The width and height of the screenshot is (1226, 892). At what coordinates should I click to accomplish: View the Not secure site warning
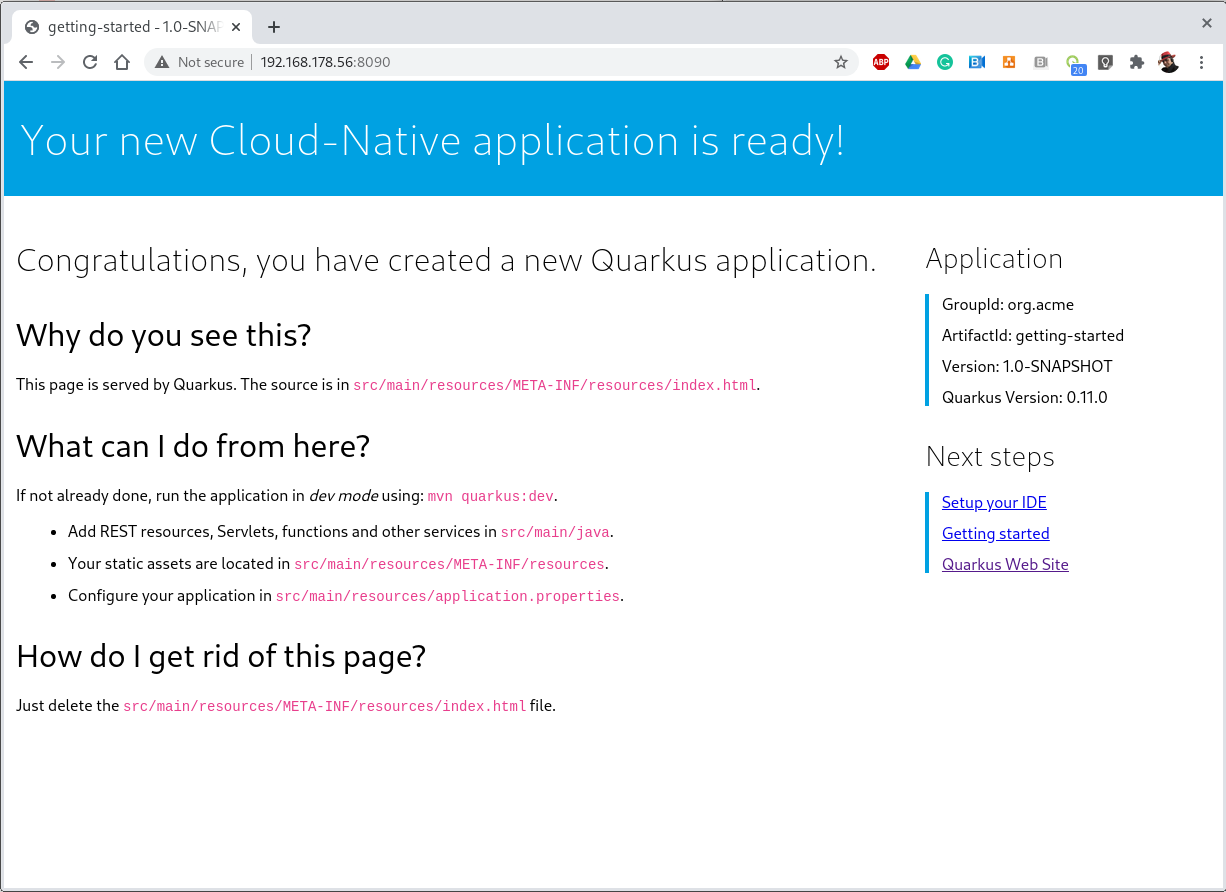[x=199, y=62]
